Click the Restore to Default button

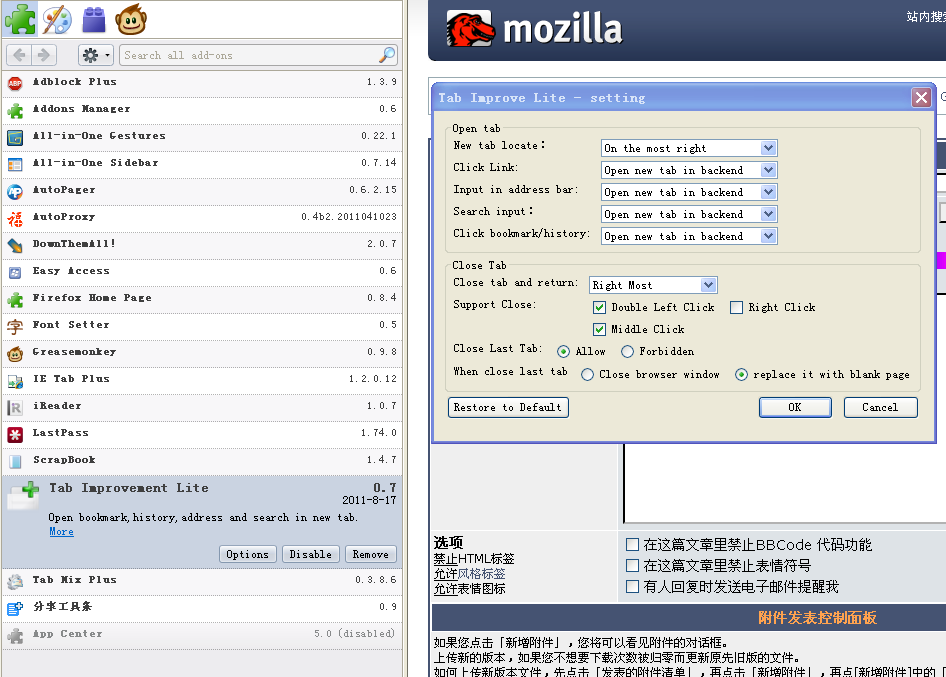pyautogui.click(x=508, y=407)
